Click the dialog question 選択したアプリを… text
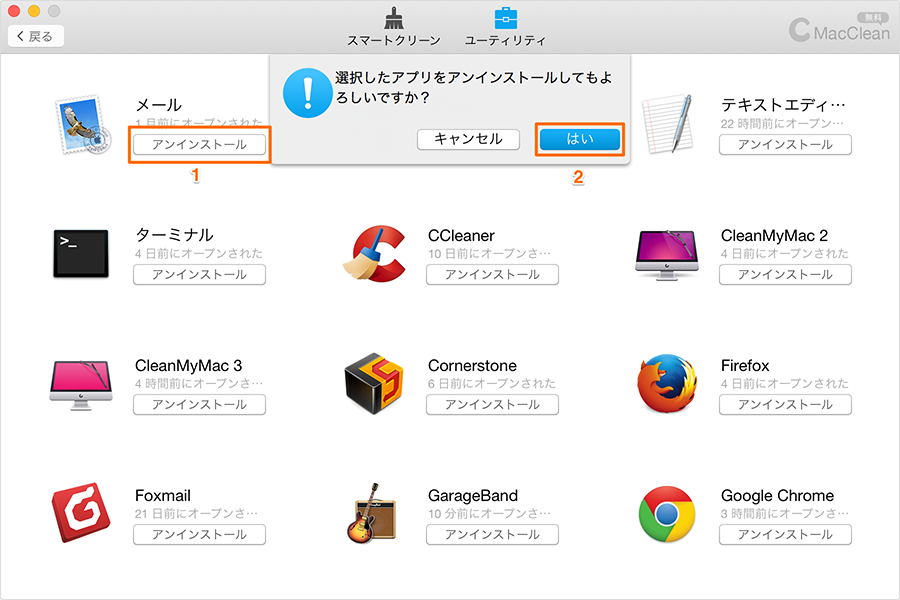Viewport: 900px width, 600px height. (x=474, y=87)
